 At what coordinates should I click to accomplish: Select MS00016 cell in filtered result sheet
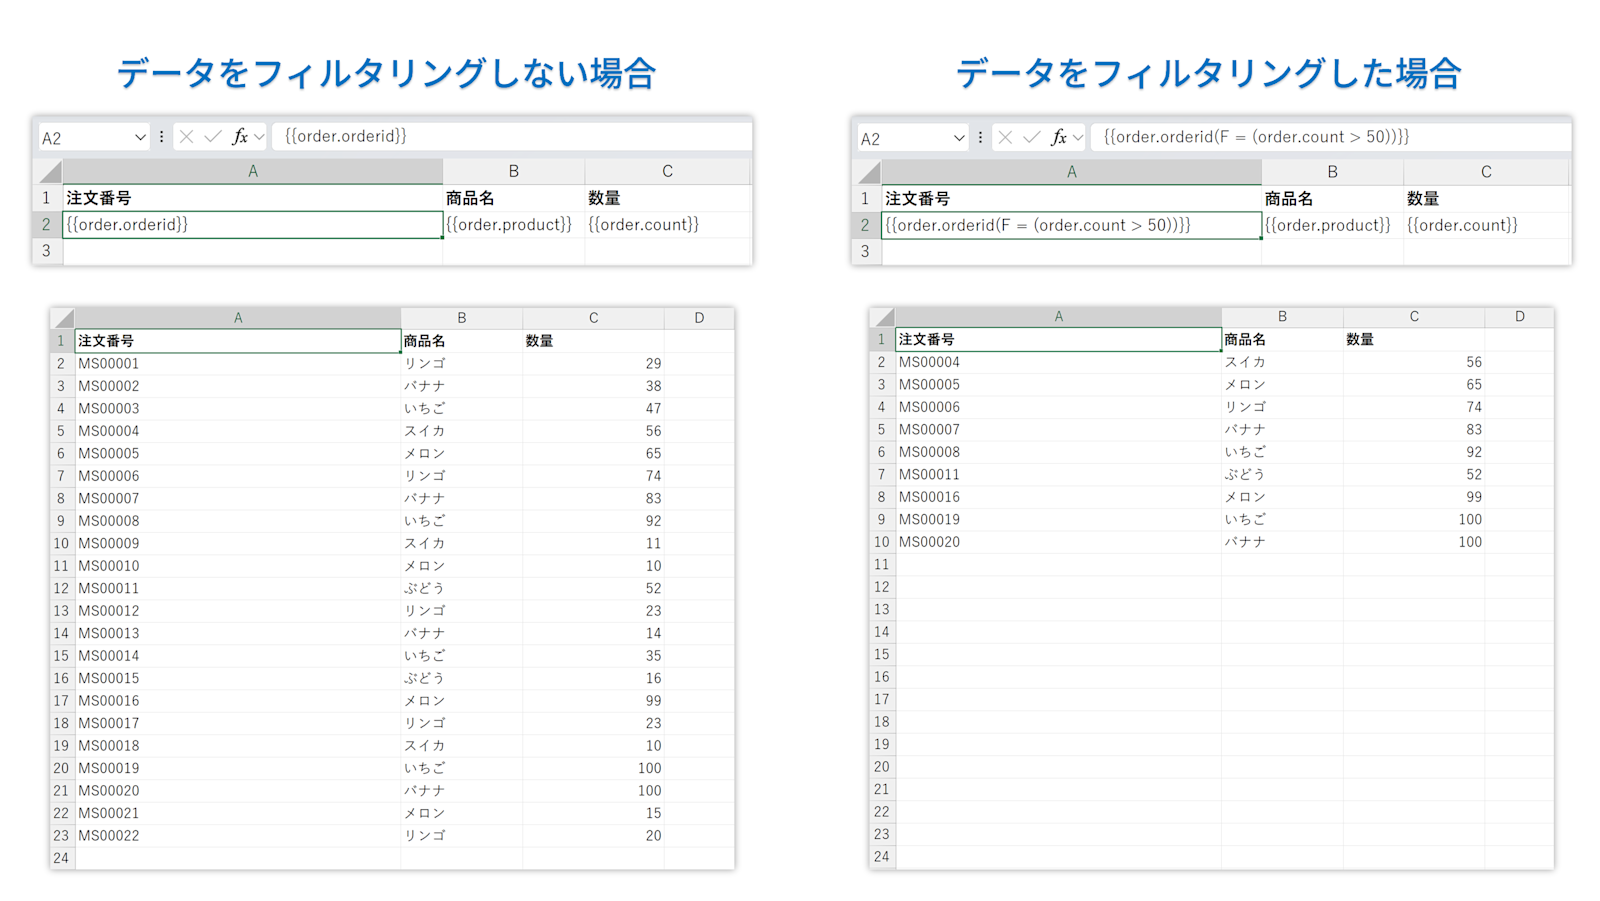[x=1058, y=497]
